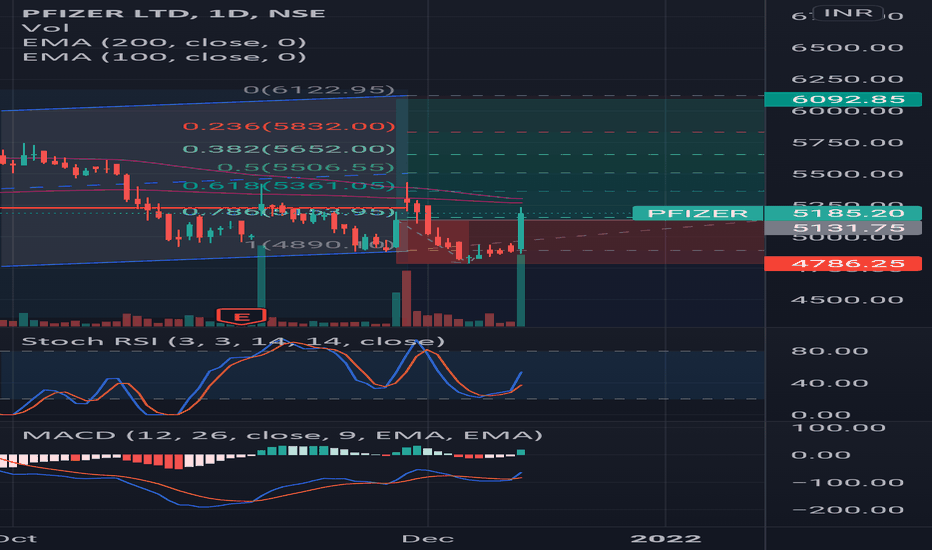Click the PFIZER symbol price tag
The width and height of the screenshot is (932, 550).
tap(698, 213)
